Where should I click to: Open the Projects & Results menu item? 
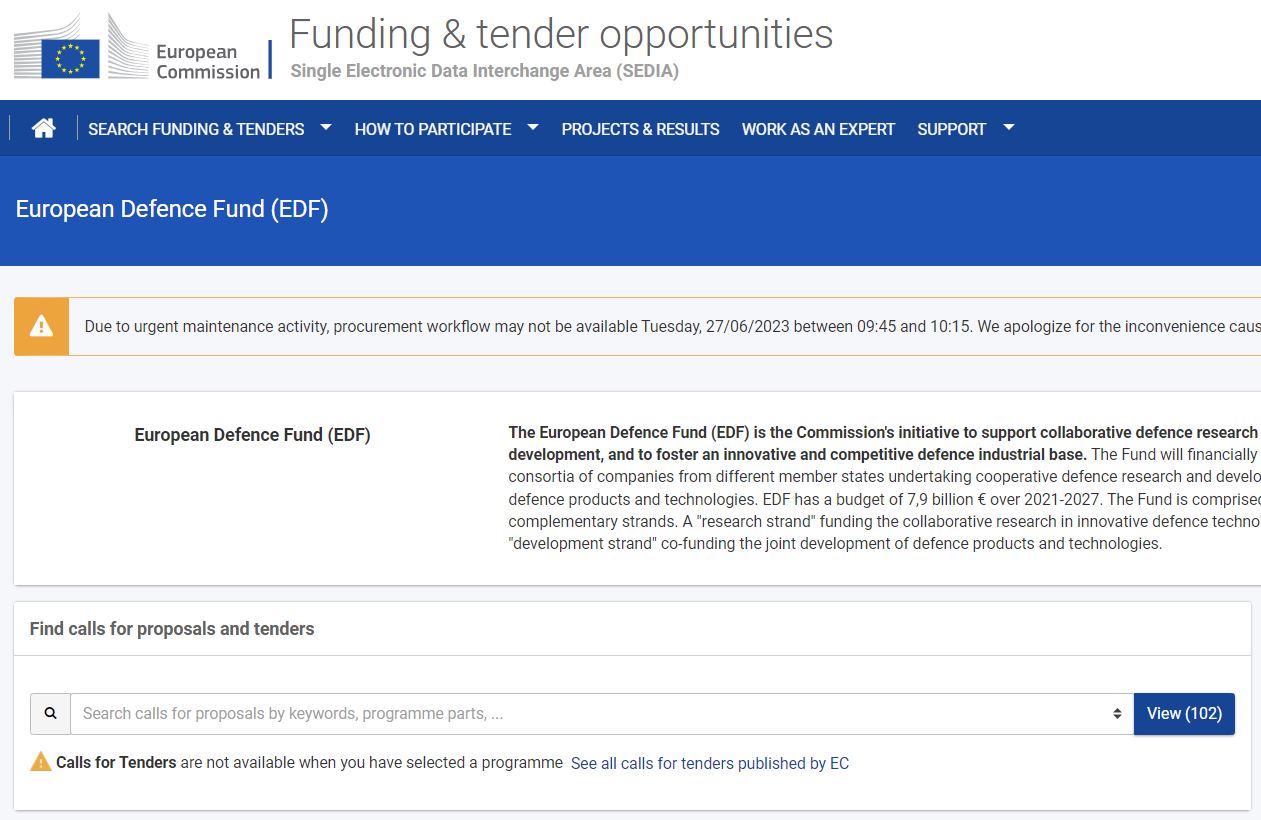[640, 129]
